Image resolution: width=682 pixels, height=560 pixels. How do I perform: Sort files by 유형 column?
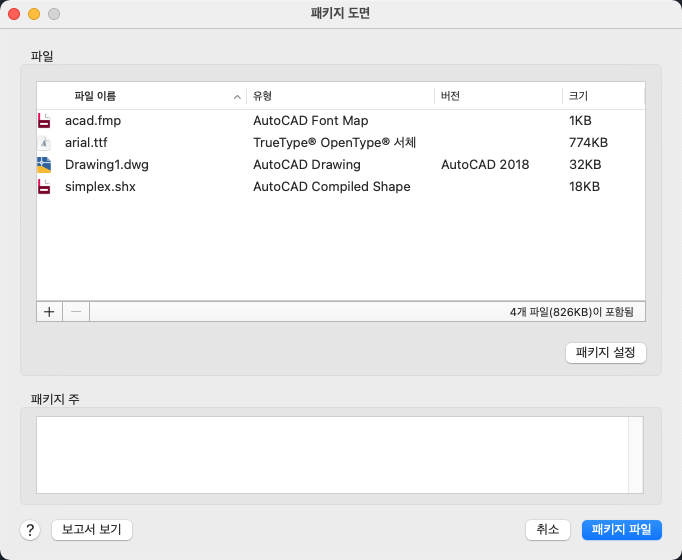[263, 96]
